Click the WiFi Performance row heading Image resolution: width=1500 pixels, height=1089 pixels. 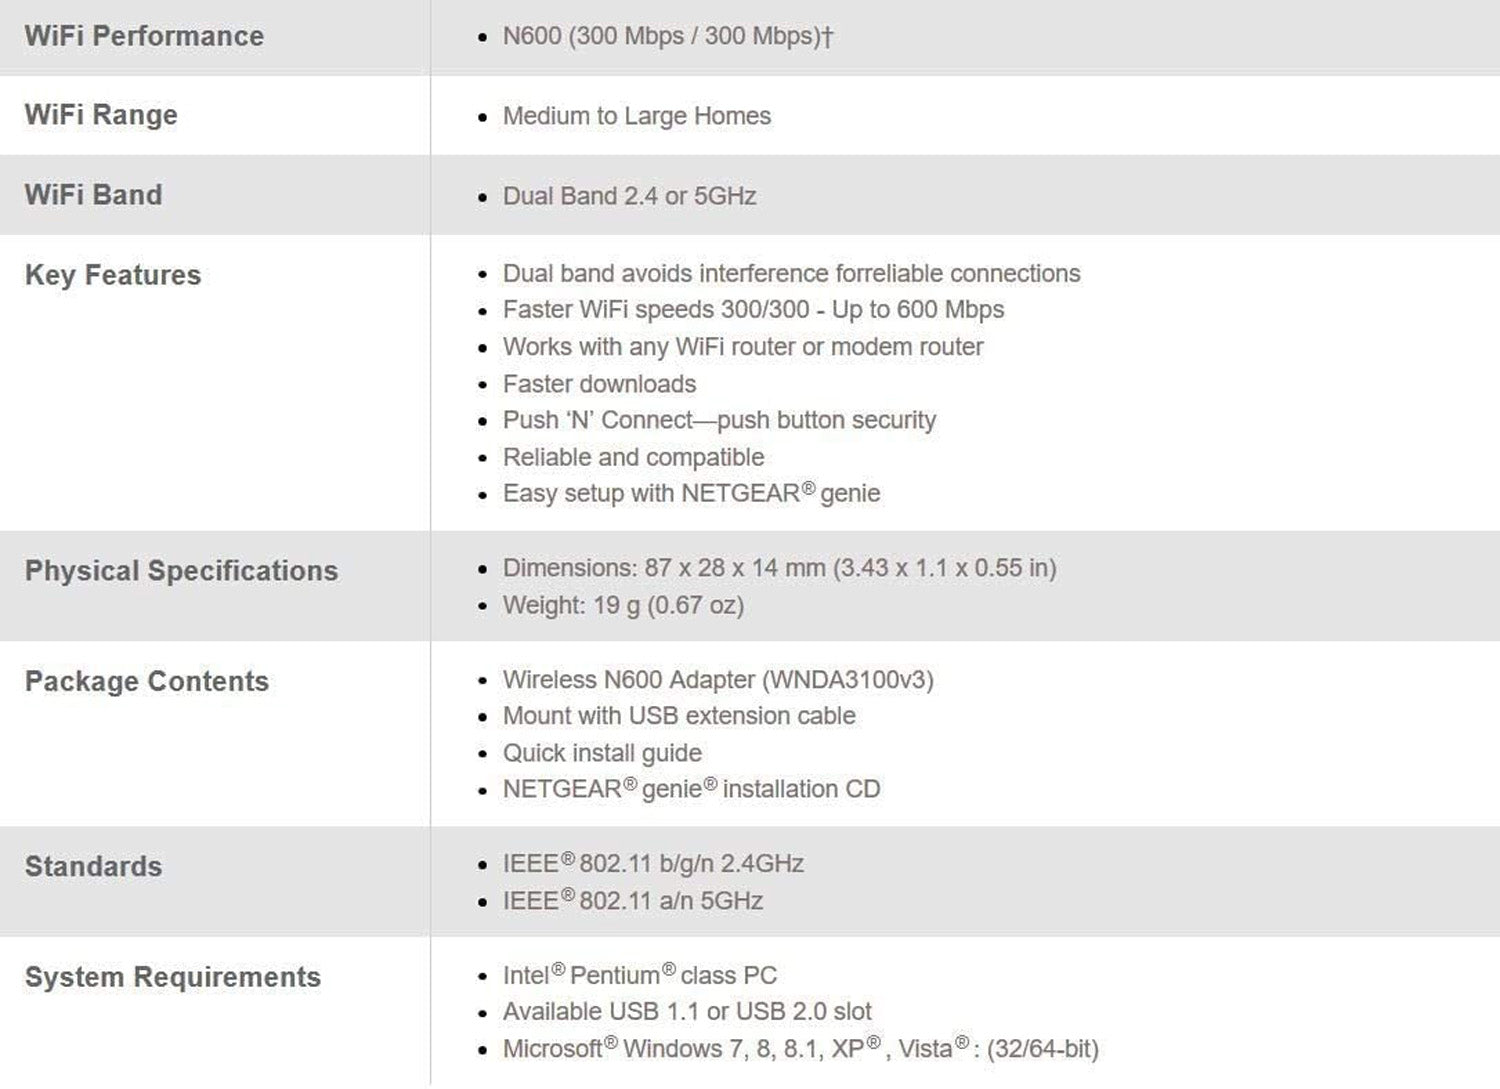pyautogui.click(x=144, y=36)
